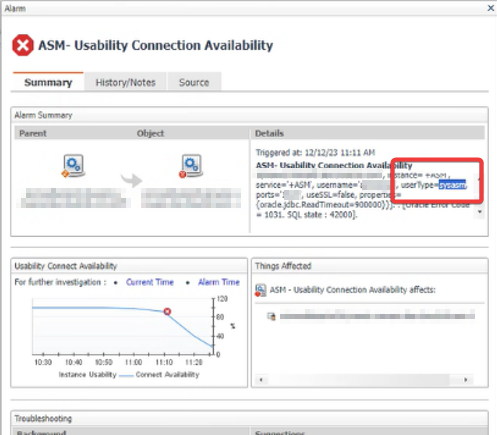The height and width of the screenshot is (435, 497).
Task: Click the Things Affected horizontal scrollbar track
Action: pos(363,379)
